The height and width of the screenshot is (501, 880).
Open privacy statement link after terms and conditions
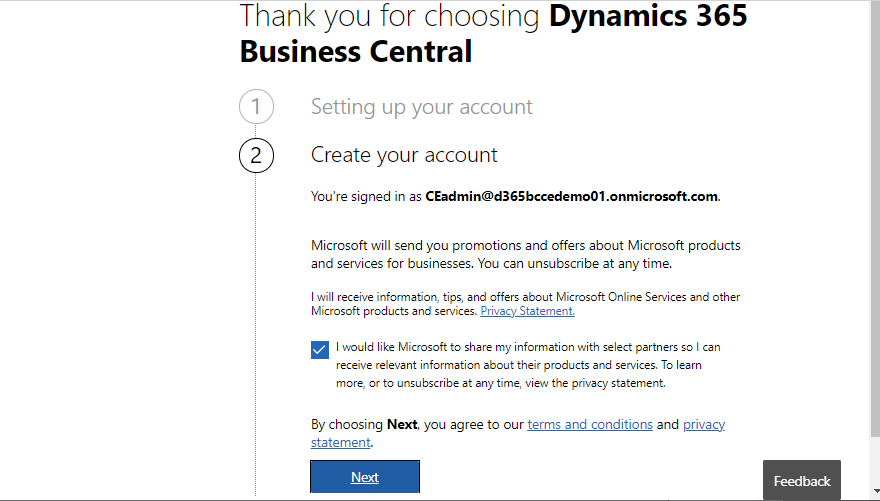point(703,425)
